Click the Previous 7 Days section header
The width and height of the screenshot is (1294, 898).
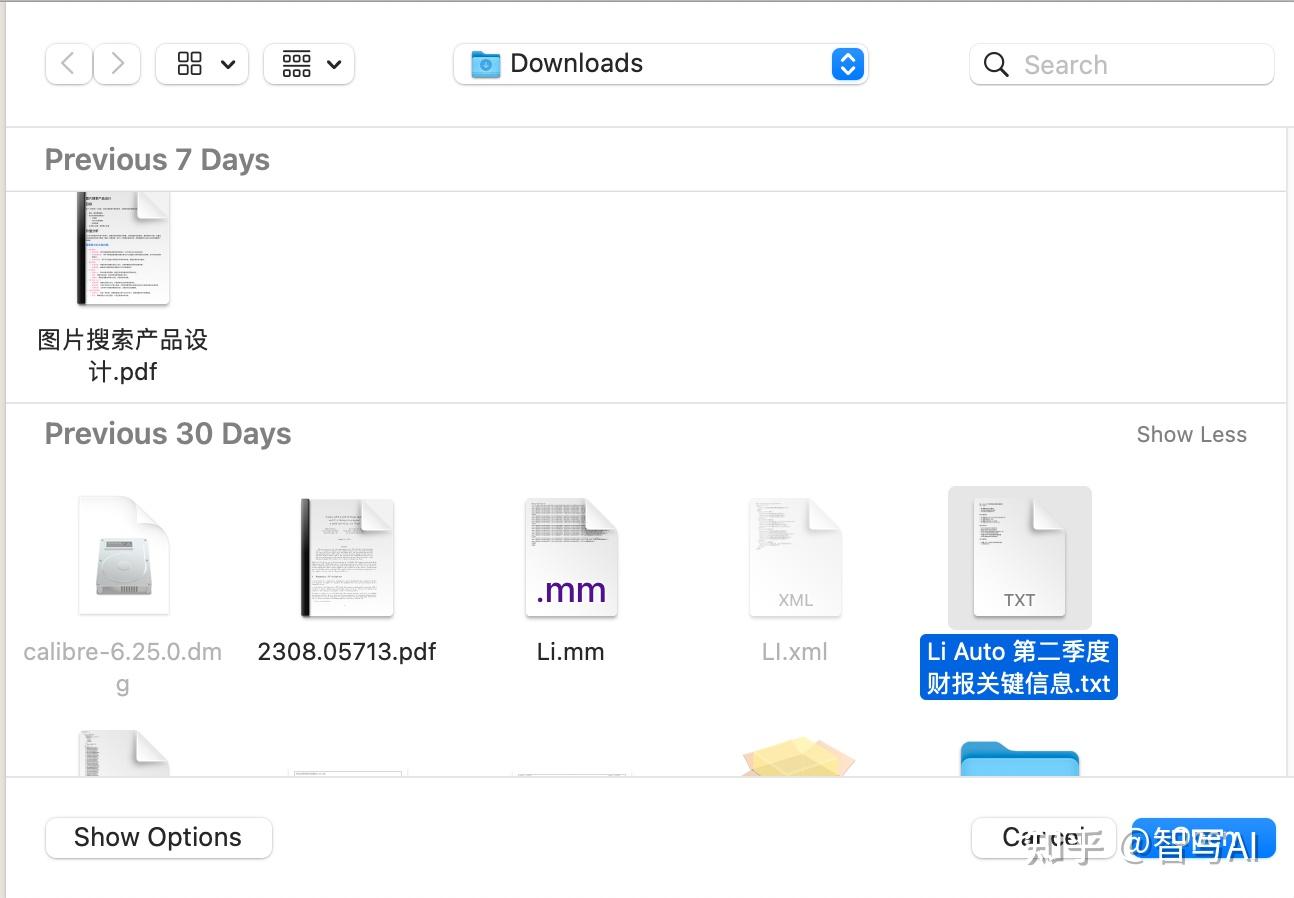(157, 160)
